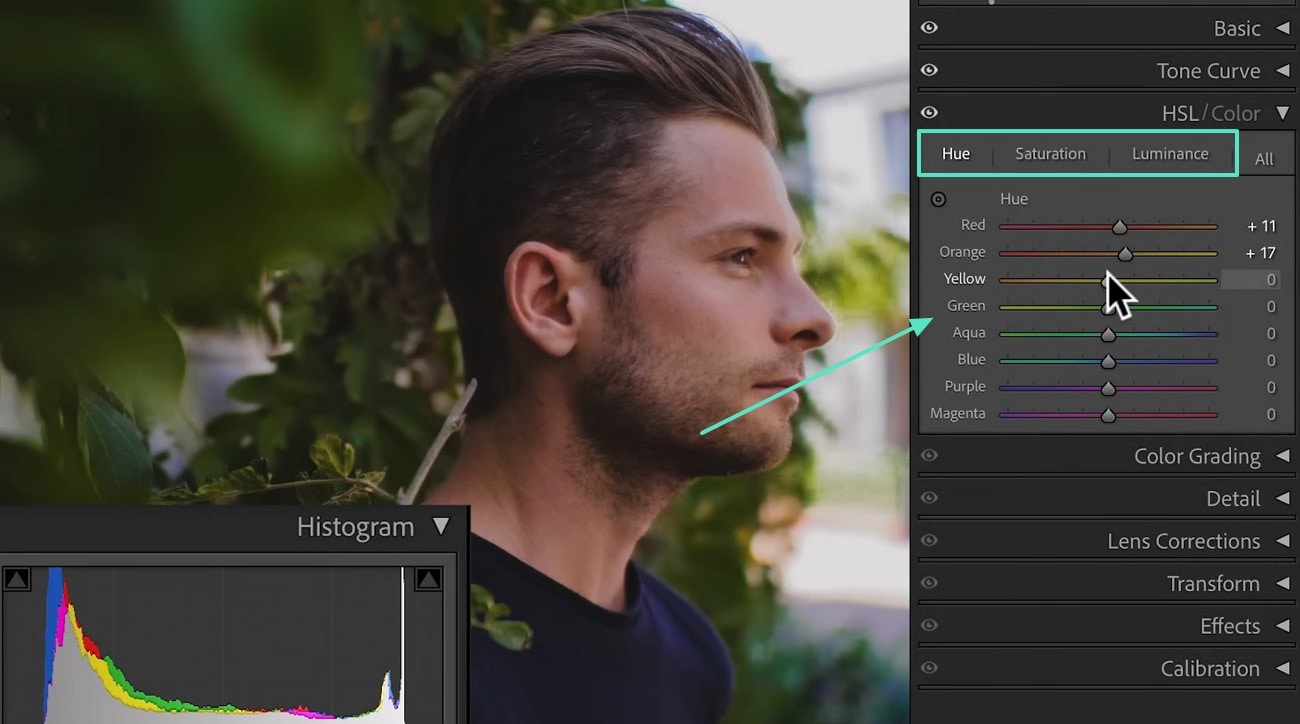Image resolution: width=1300 pixels, height=724 pixels.
Task: Expand the Basic panel triangle
Action: [1282, 28]
